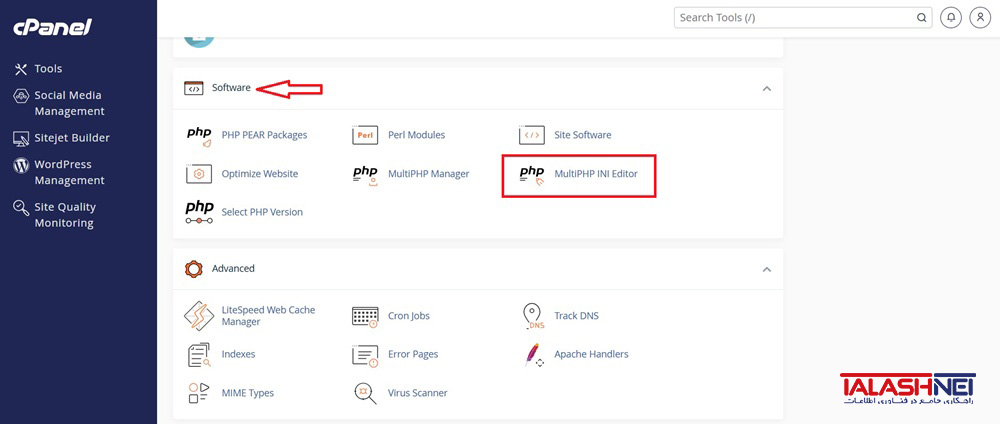
Task: Click the LiteSpeed Web Cache Manager icon
Action: 199,316
